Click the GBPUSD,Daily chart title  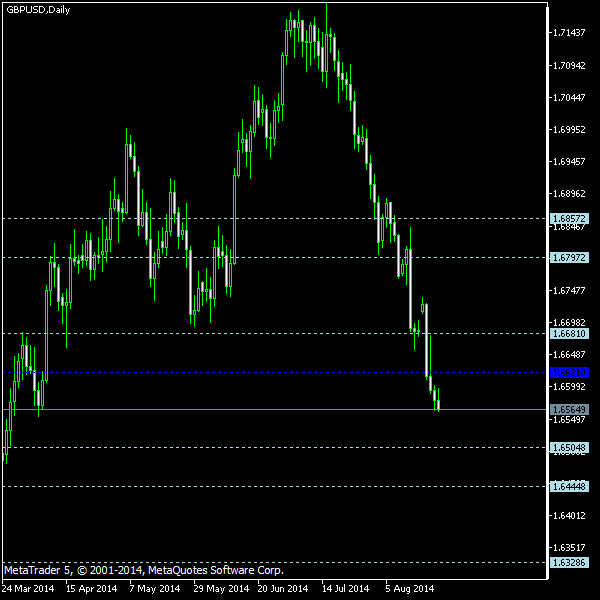(x=38, y=10)
